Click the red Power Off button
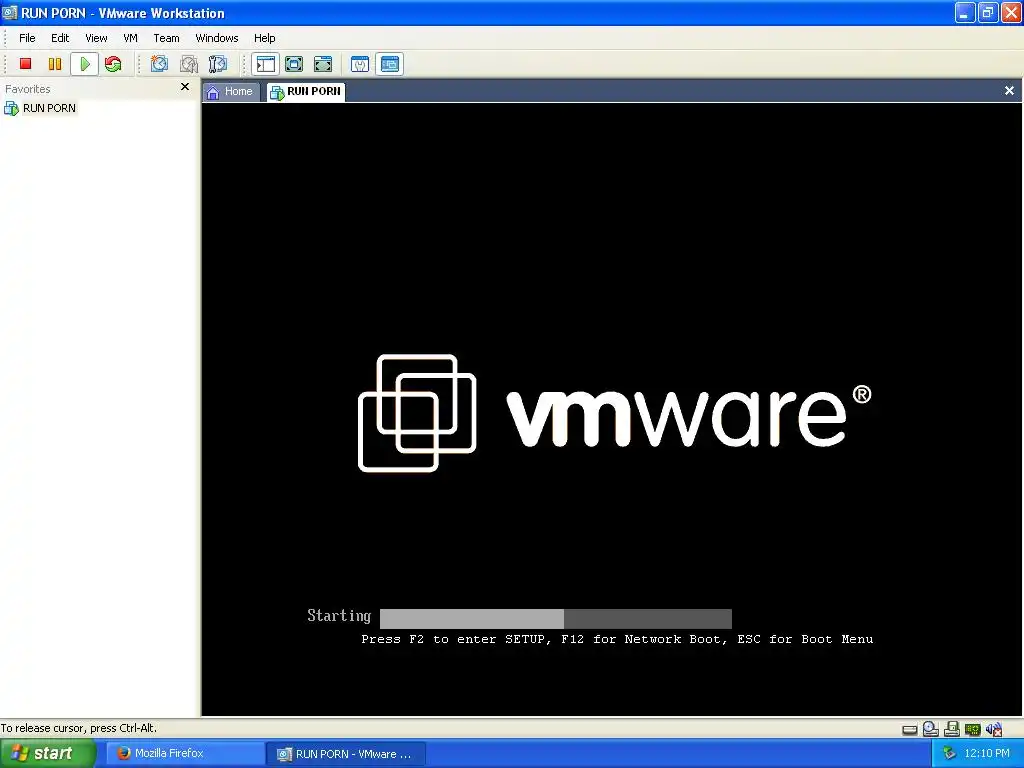1024x768 pixels. coord(25,64)
